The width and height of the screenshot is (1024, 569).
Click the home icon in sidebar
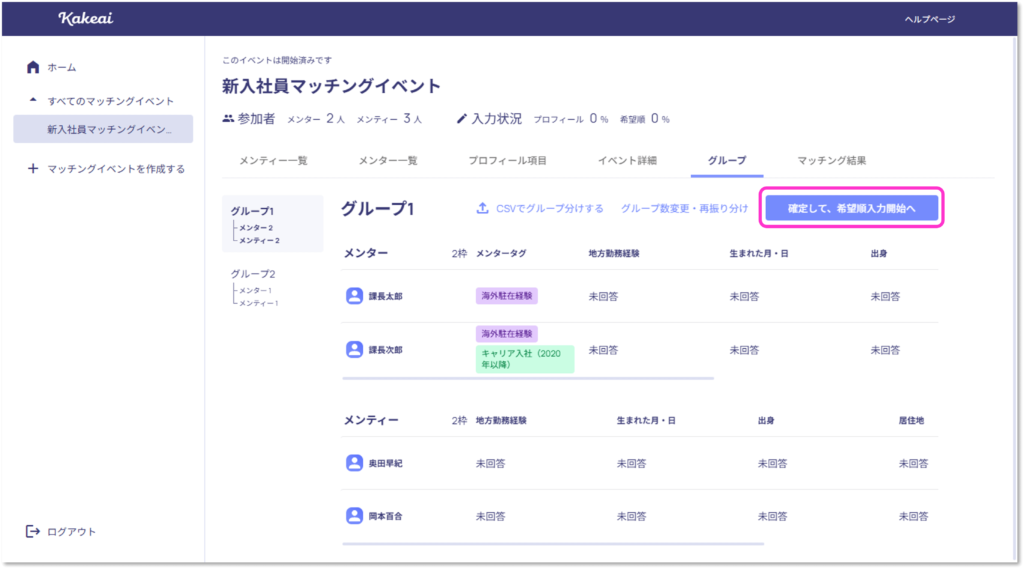tap(33, 67)
